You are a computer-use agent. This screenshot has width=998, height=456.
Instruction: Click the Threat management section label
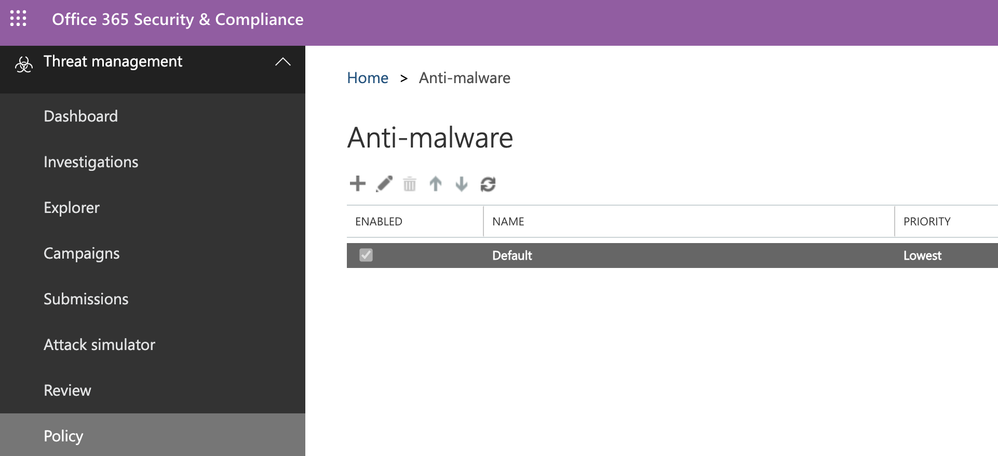click(x=113, y=62)
